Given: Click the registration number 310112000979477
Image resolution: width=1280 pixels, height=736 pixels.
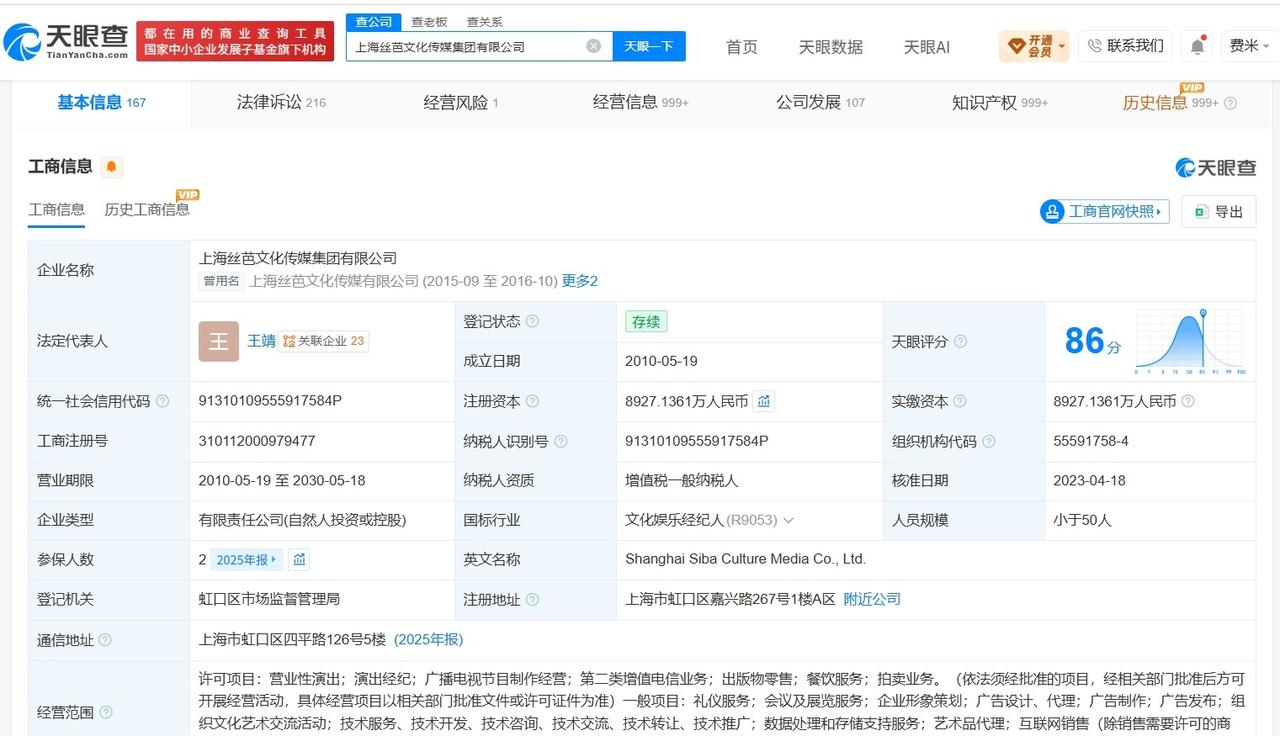Looking at the screenshot, I should (257, 441).
